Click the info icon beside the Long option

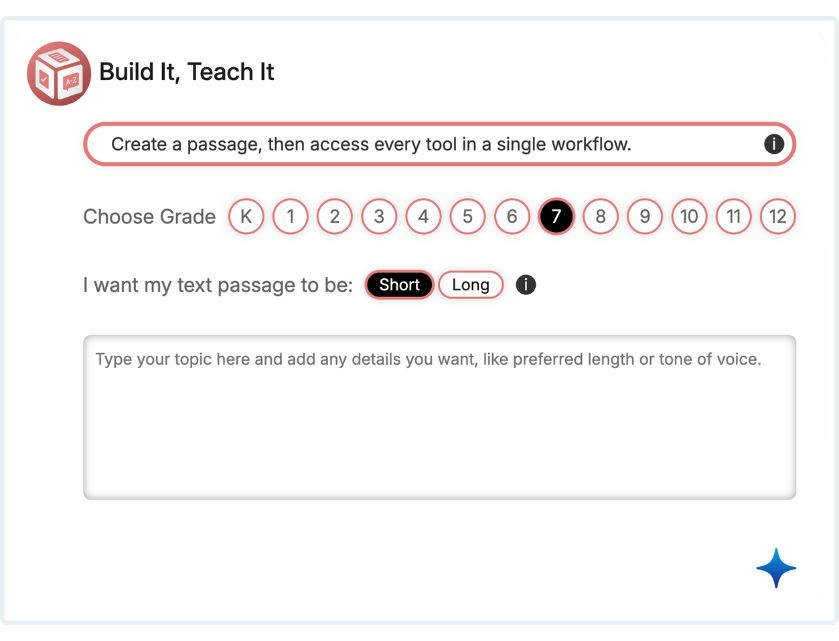(x=526, y=285)
